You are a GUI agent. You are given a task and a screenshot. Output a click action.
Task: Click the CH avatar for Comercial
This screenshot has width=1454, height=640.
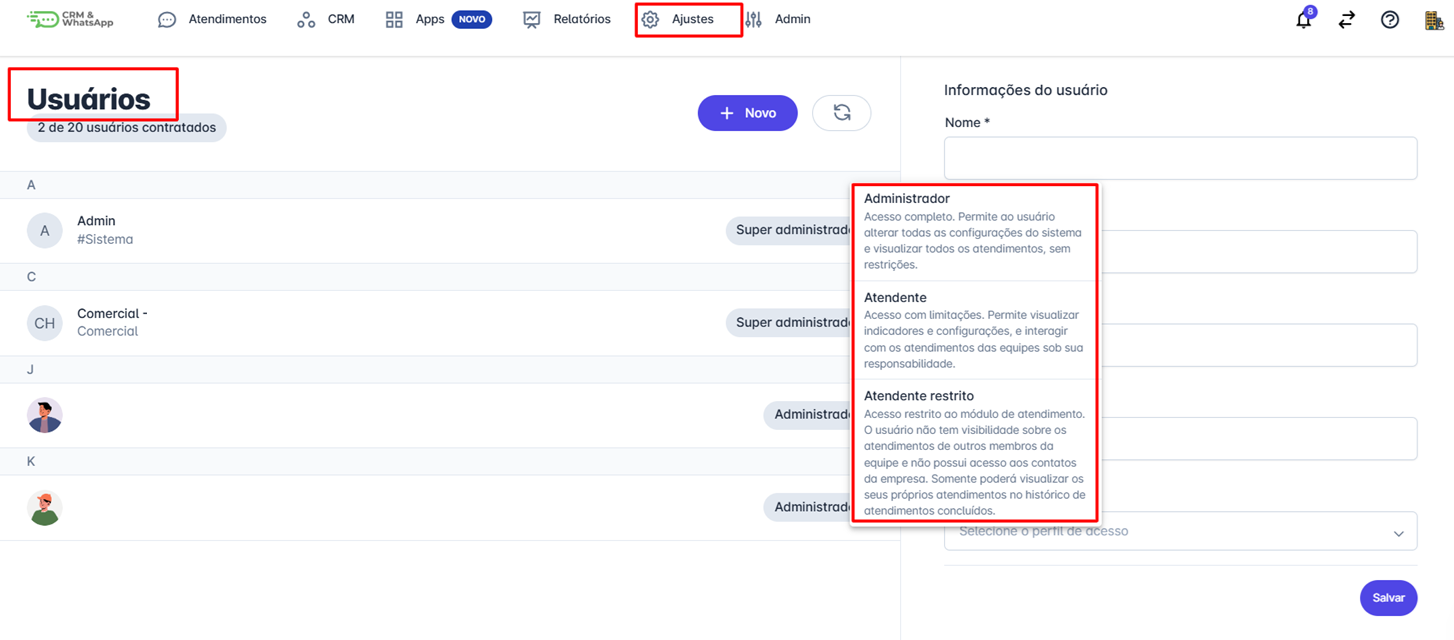(44, 323)
